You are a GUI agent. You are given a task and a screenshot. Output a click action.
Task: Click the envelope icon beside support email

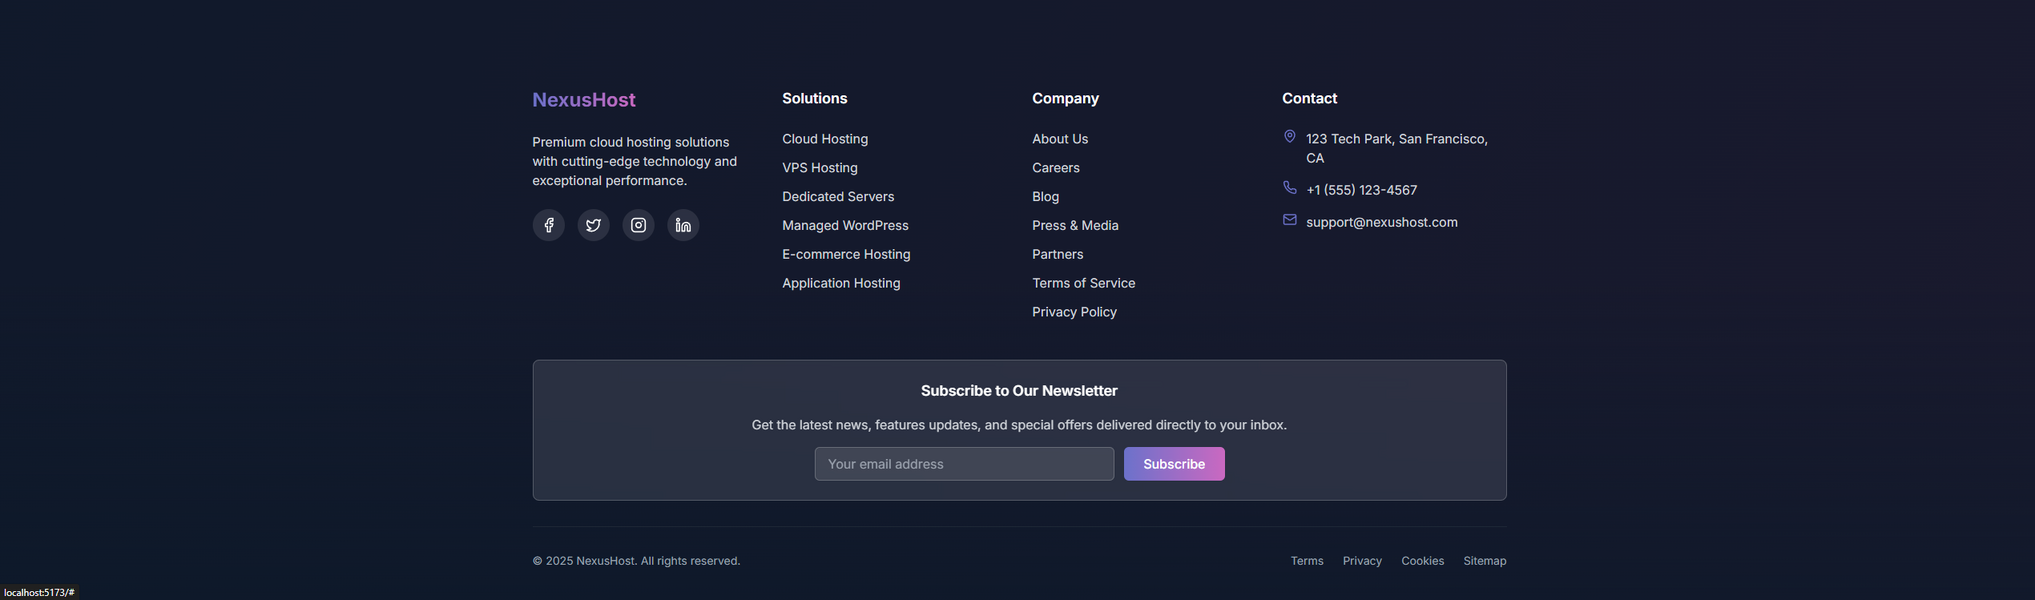(x=1289, y=220)
